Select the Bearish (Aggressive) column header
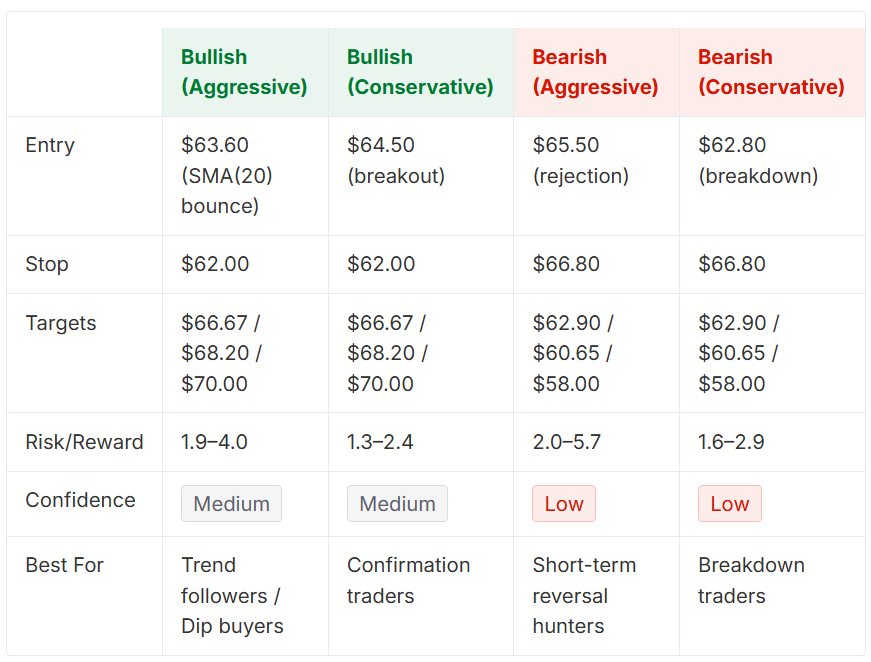Screen dimensions: 871x662 [x=595, y=72]
